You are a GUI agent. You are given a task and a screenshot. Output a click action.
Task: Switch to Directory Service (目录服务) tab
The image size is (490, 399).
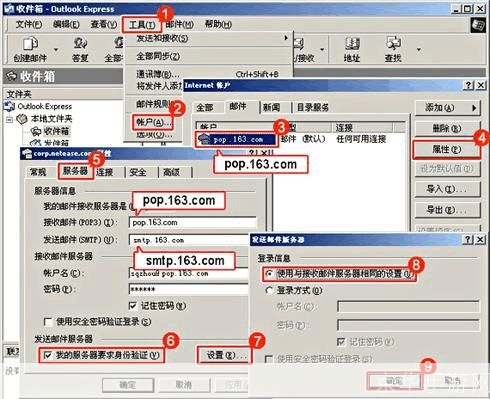(x=313, y=108)
